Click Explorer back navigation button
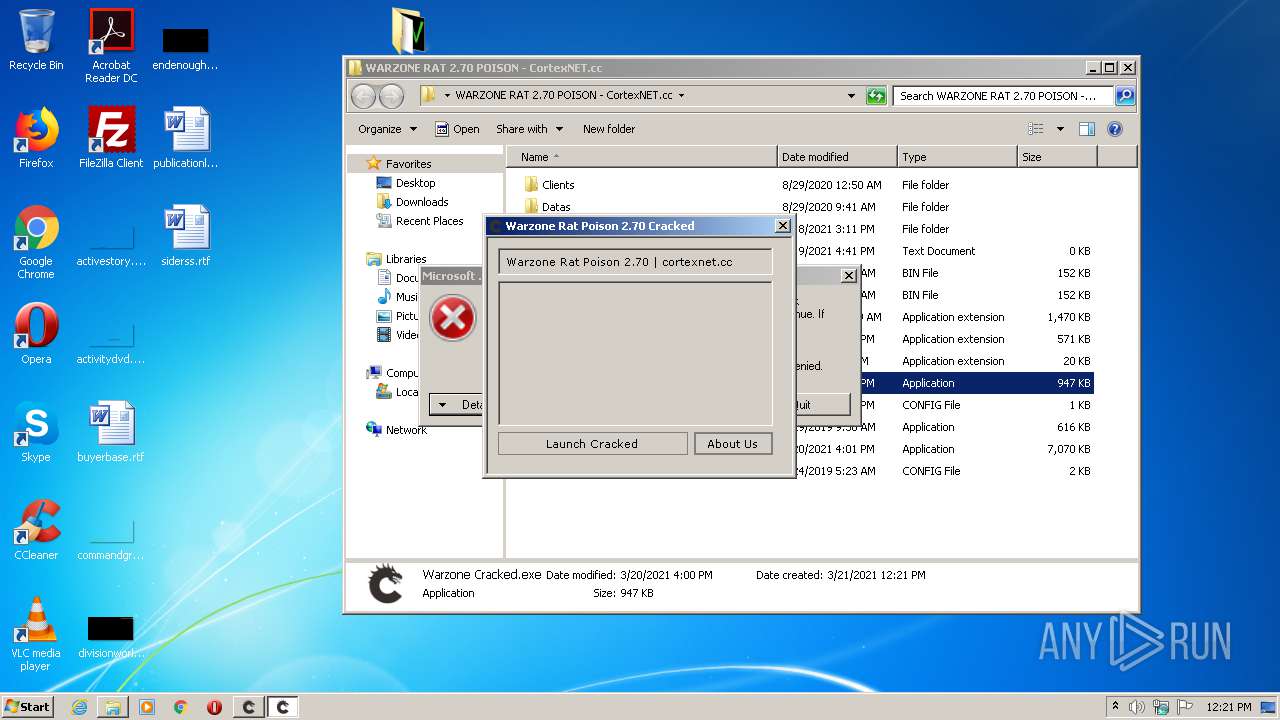This screenshot has height=720, width=1280. click(363, 96)
